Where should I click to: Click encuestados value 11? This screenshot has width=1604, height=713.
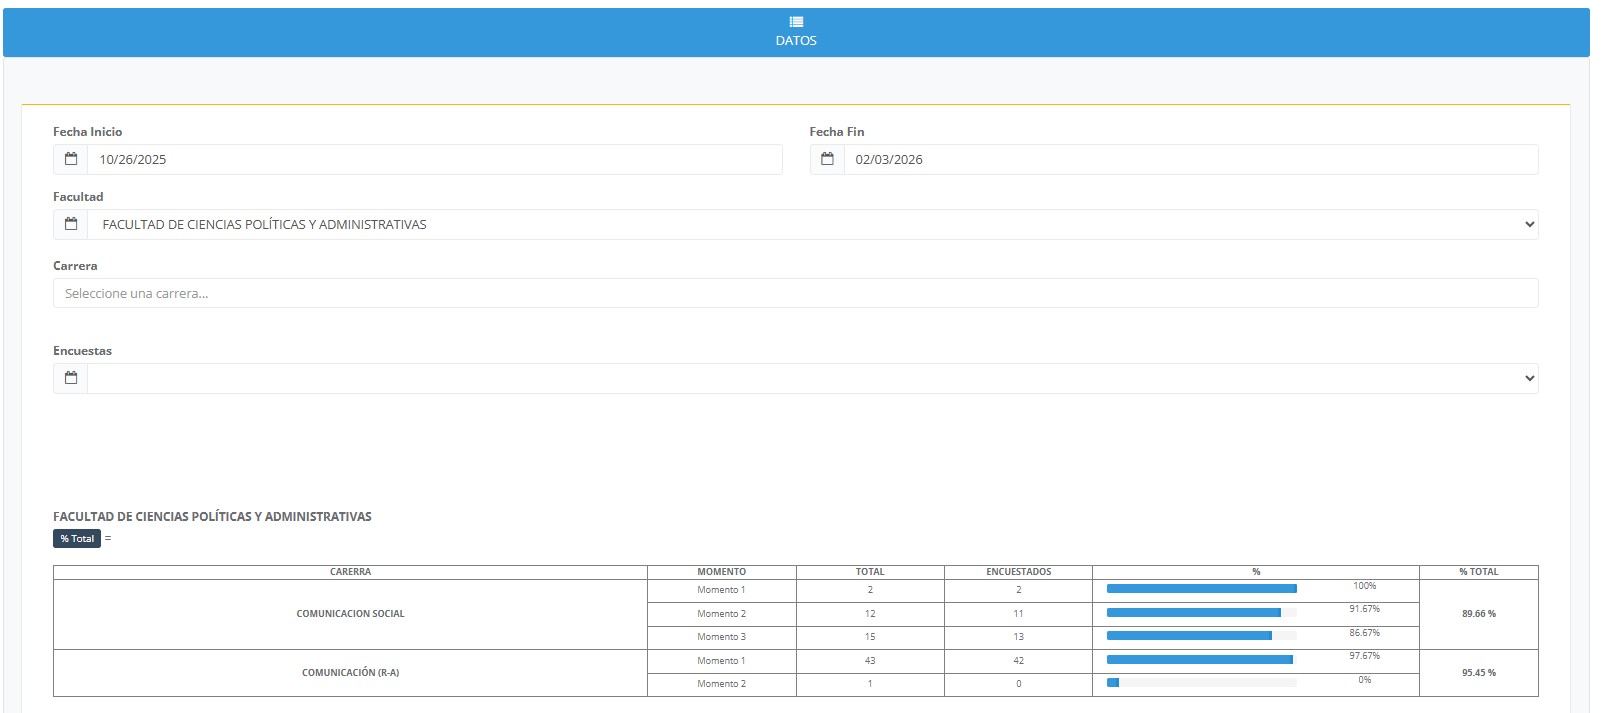[x=1019, y=614]
